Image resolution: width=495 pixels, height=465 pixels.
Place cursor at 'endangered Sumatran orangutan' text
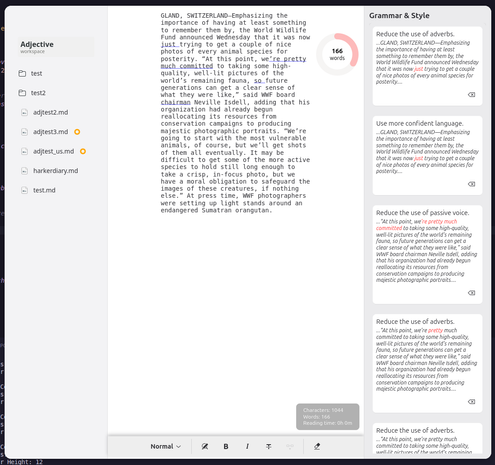pos(216,210)
